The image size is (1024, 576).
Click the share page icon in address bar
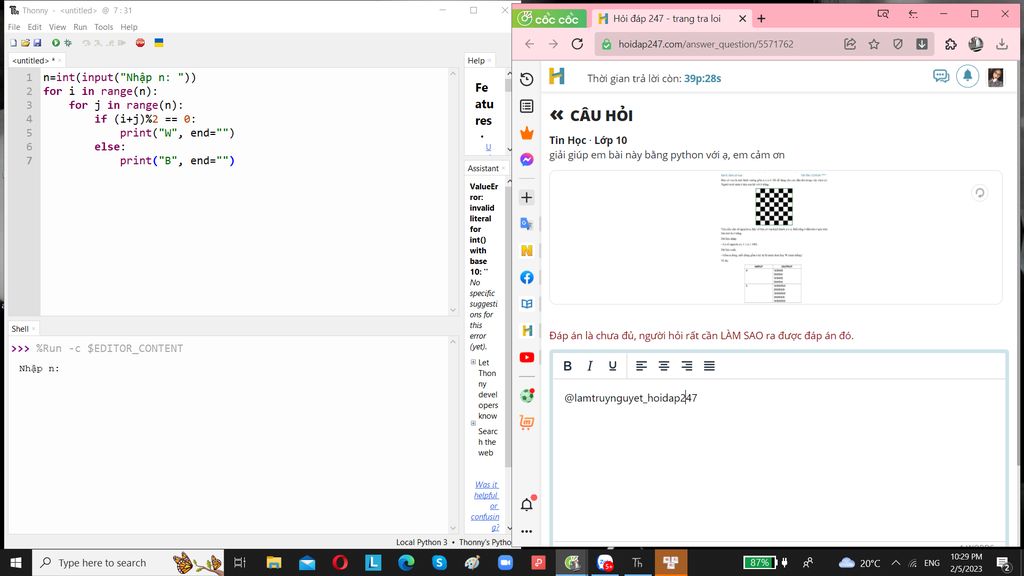point(850,44)
